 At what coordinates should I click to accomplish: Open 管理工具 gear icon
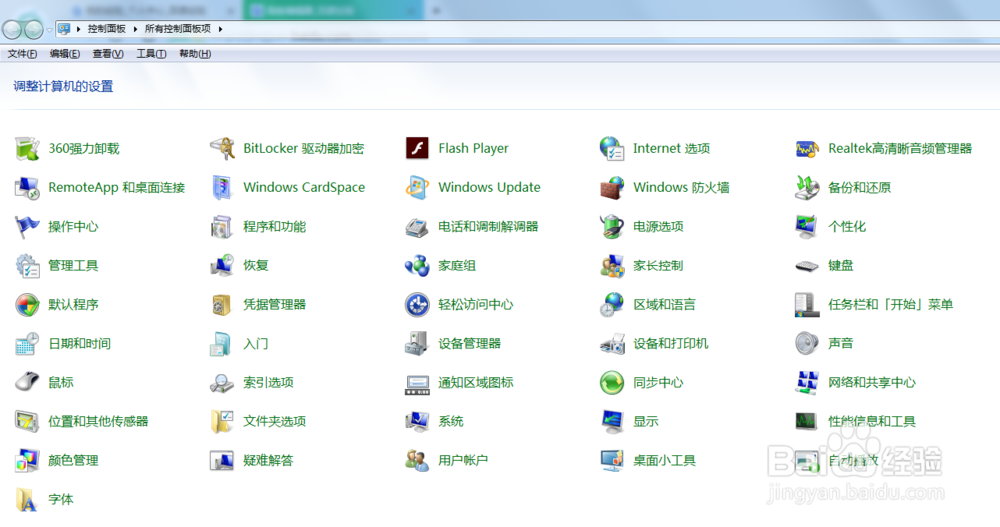tap(27, 265)
